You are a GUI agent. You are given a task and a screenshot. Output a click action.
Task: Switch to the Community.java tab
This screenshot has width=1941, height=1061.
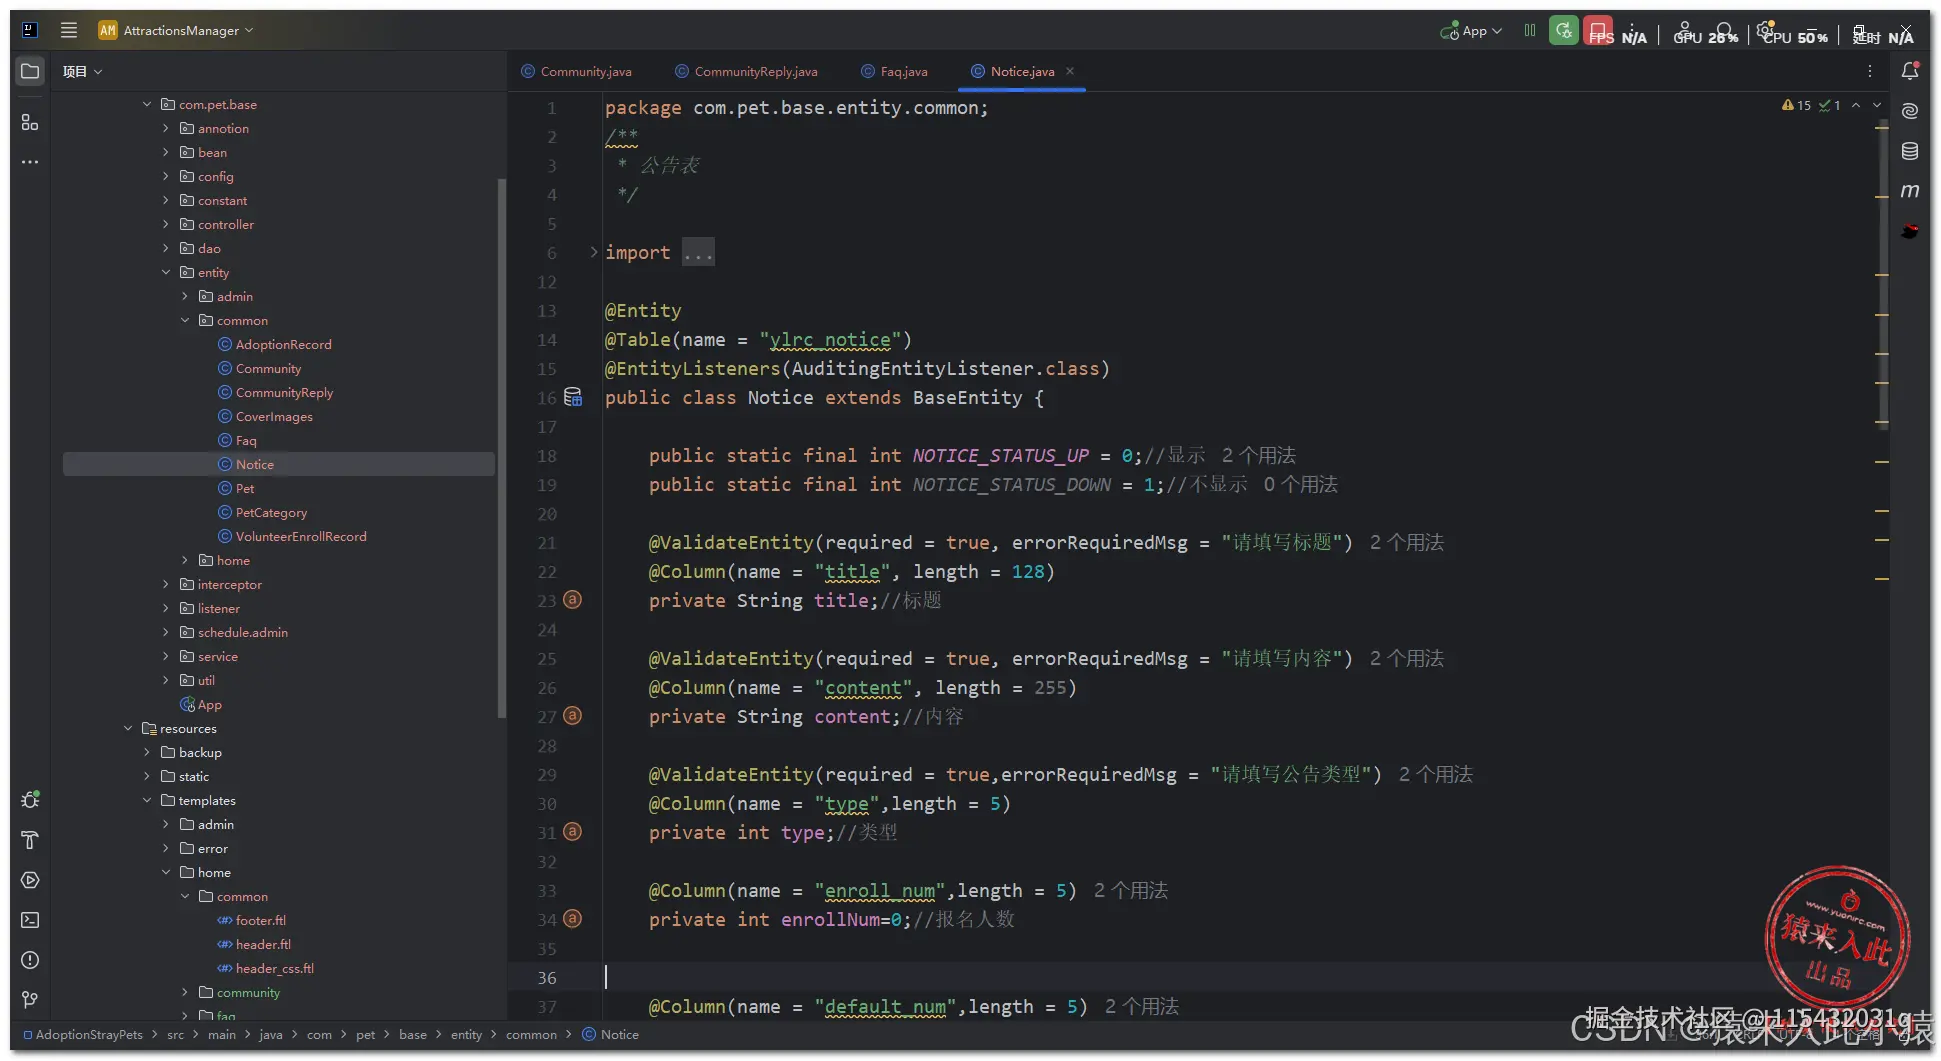click(x=576, y=71)
